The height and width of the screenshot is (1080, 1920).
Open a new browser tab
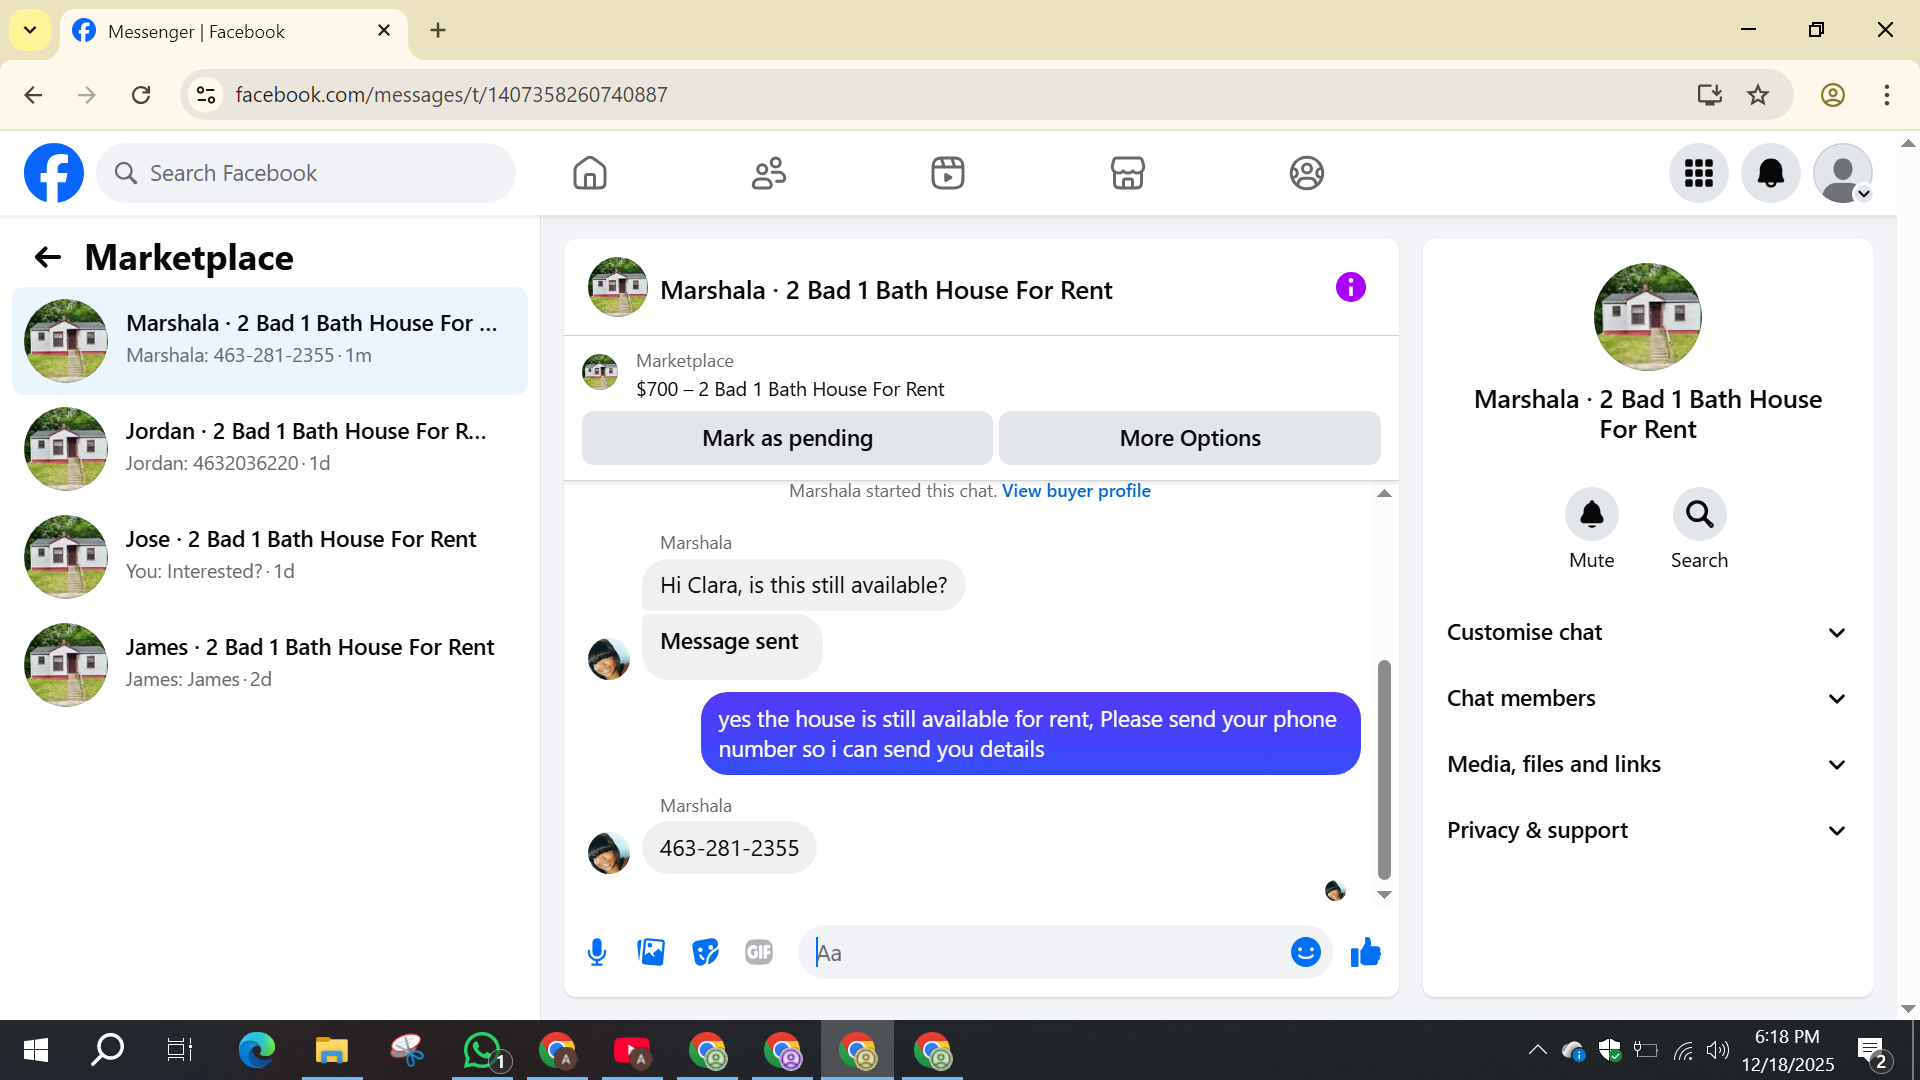click(438, 30)
